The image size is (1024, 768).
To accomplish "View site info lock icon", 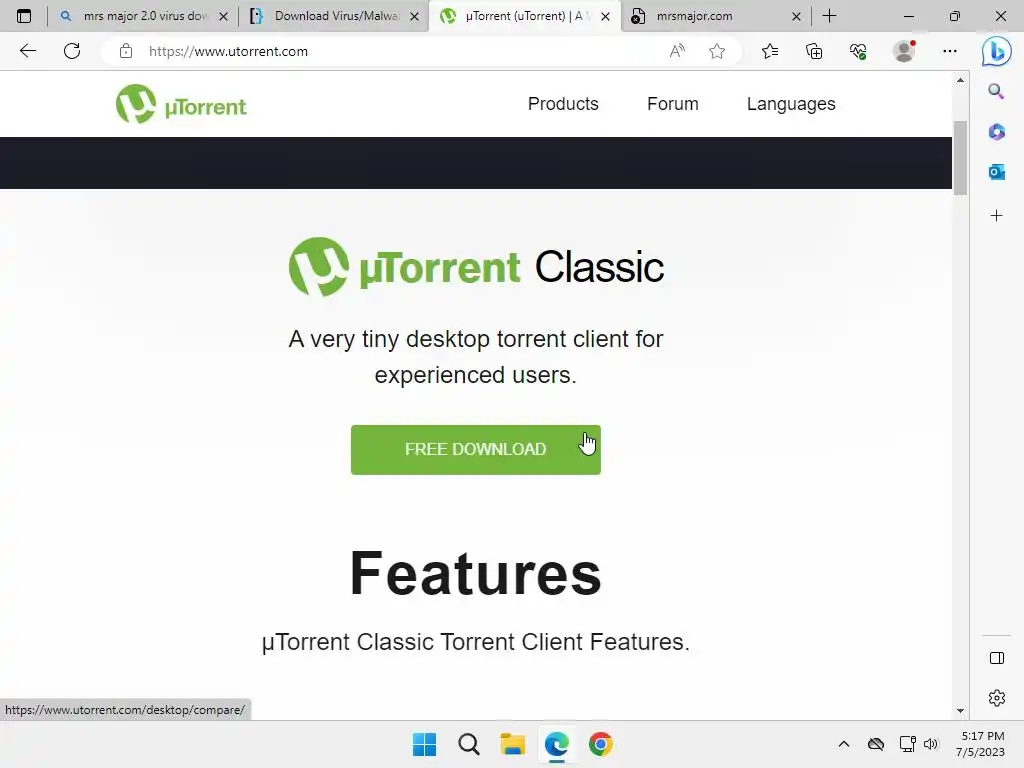I will (x=125, y=51).
